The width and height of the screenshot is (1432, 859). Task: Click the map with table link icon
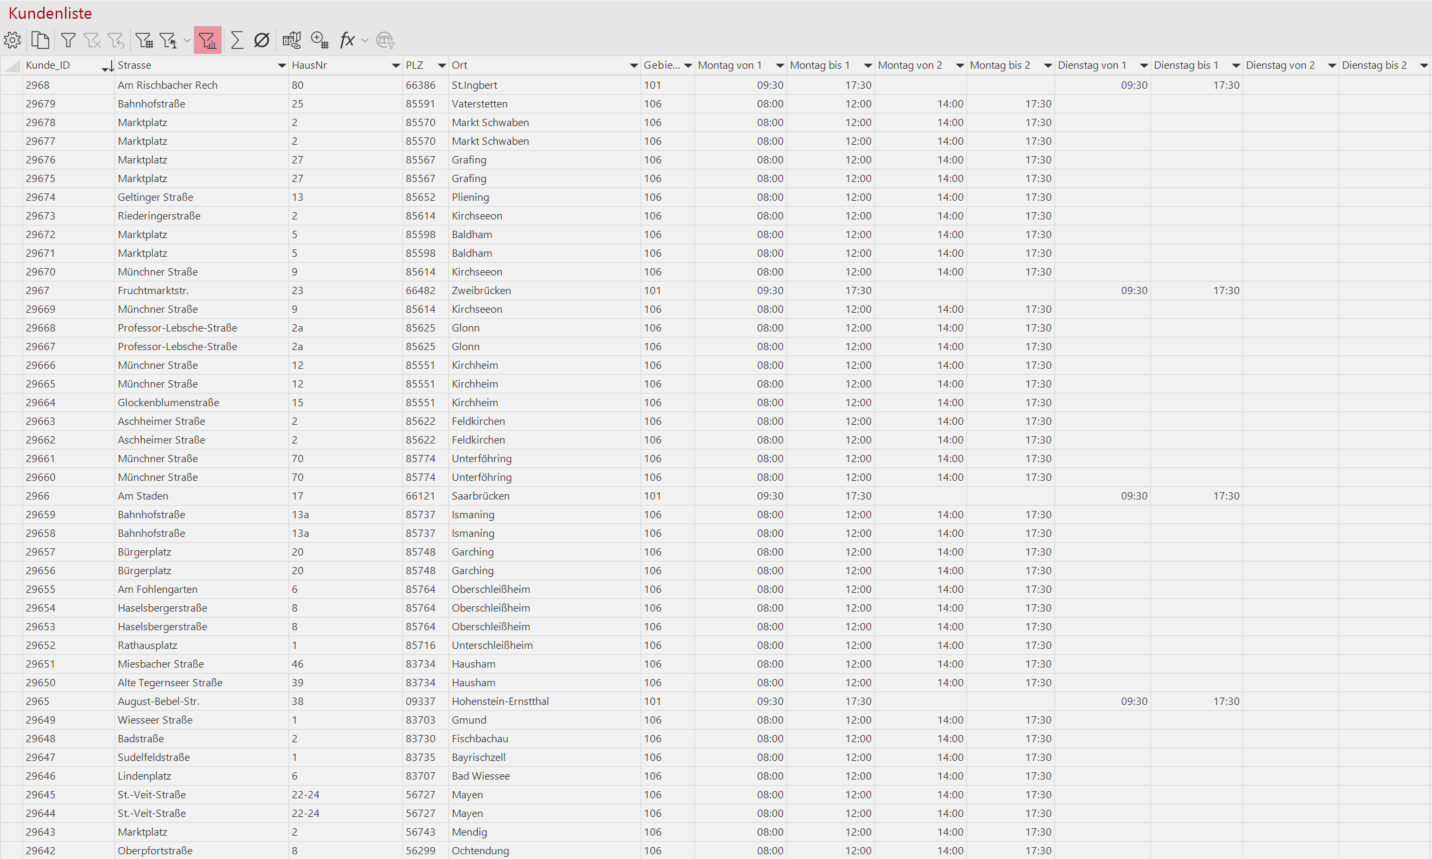[292, 40]
